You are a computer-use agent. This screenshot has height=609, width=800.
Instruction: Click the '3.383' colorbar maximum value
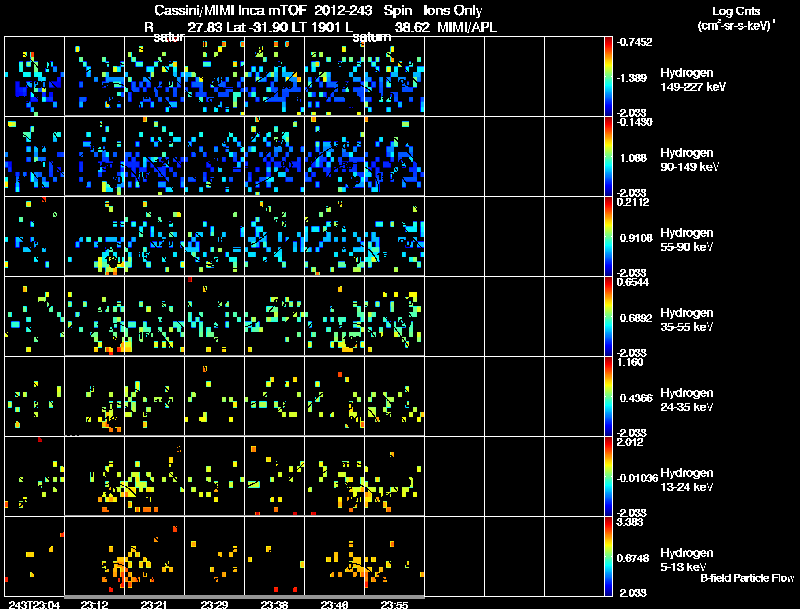click(630, 522)
